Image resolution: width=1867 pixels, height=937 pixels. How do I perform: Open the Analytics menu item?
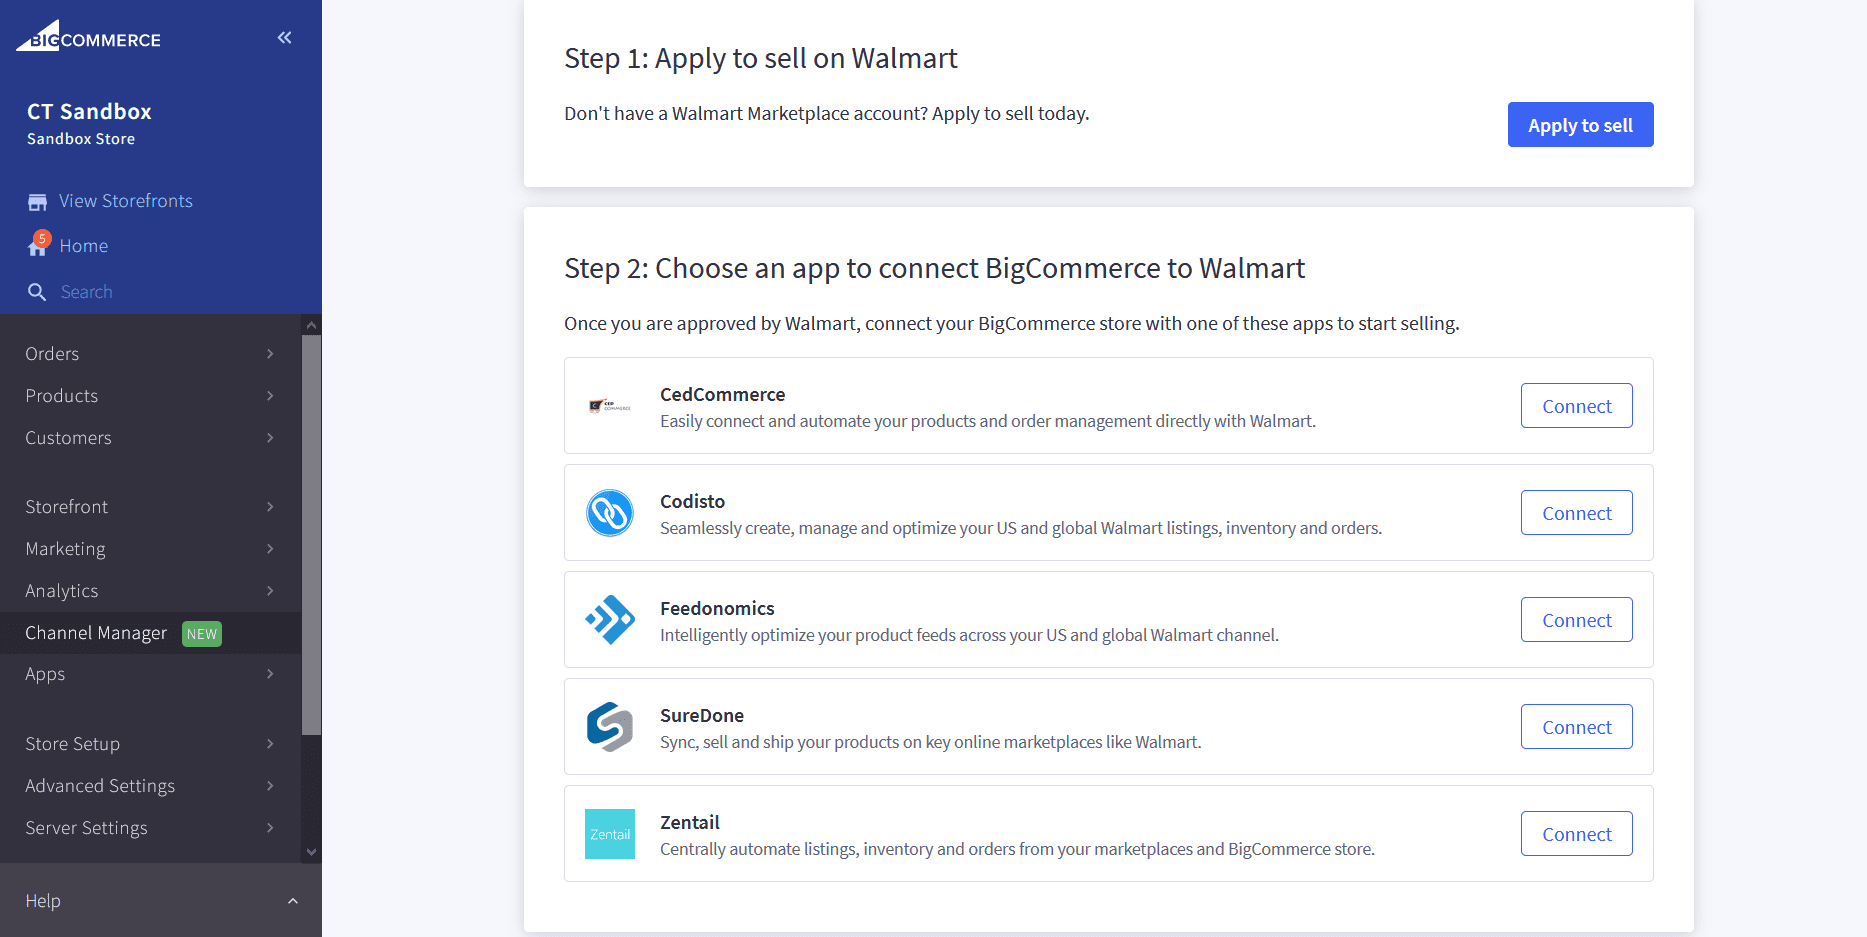(62, 590)
